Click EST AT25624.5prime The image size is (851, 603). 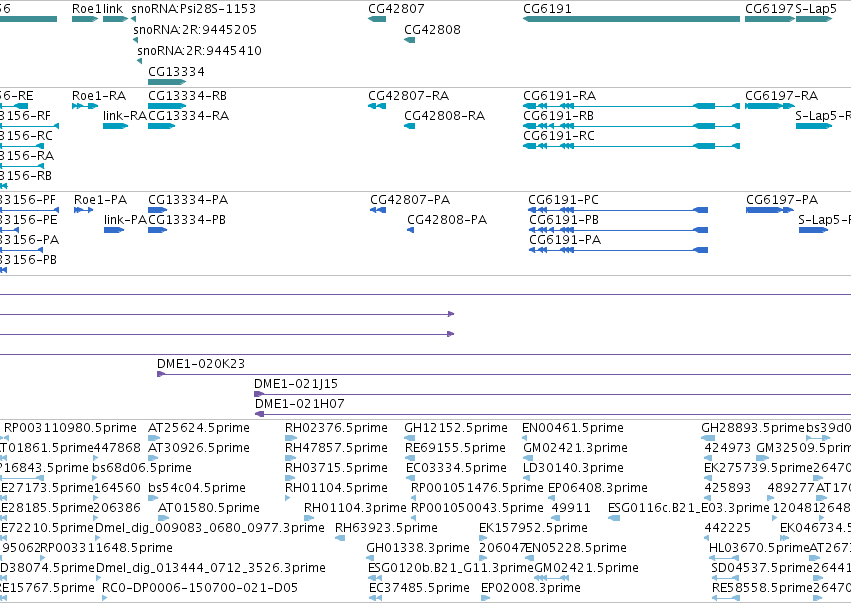pos(199,428)
